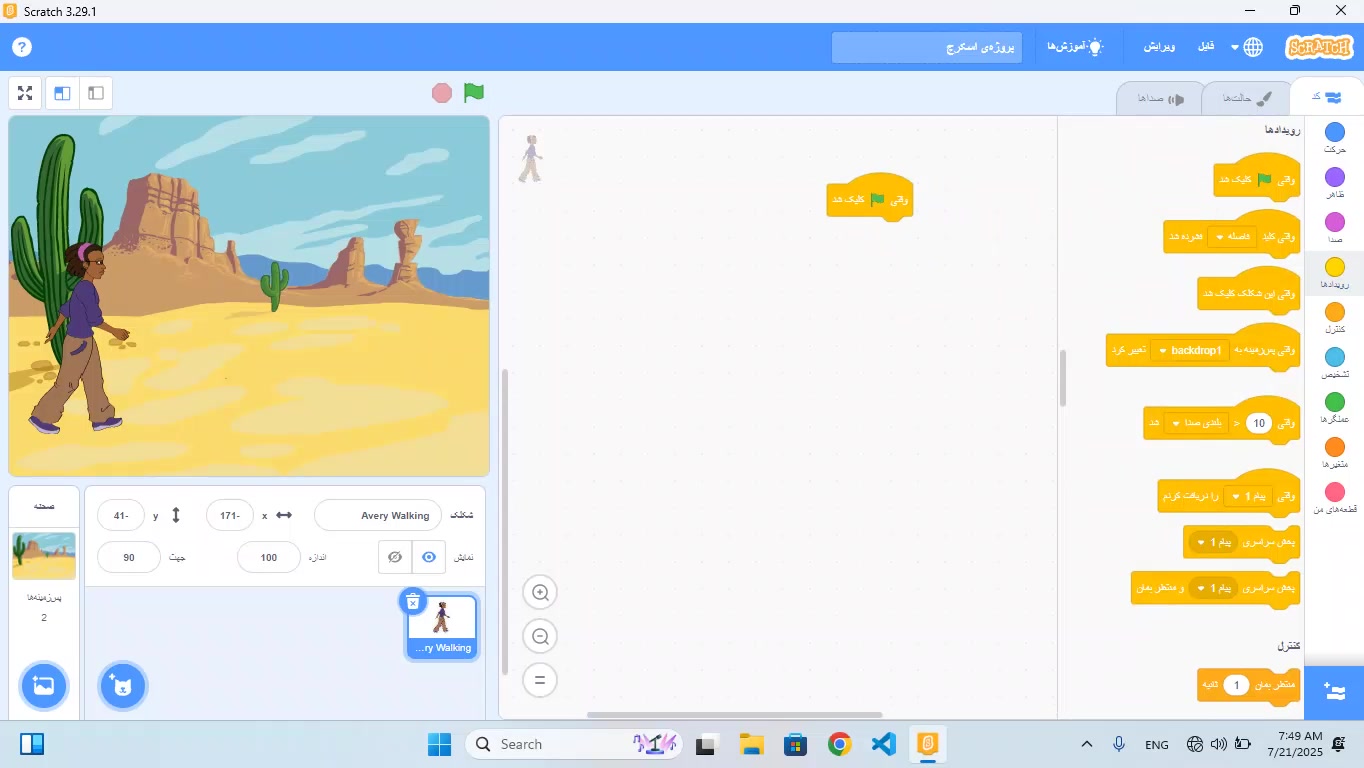Hide the sprite with the crossed-eye button
This screenshot has width=1364, height=768.
395,557
